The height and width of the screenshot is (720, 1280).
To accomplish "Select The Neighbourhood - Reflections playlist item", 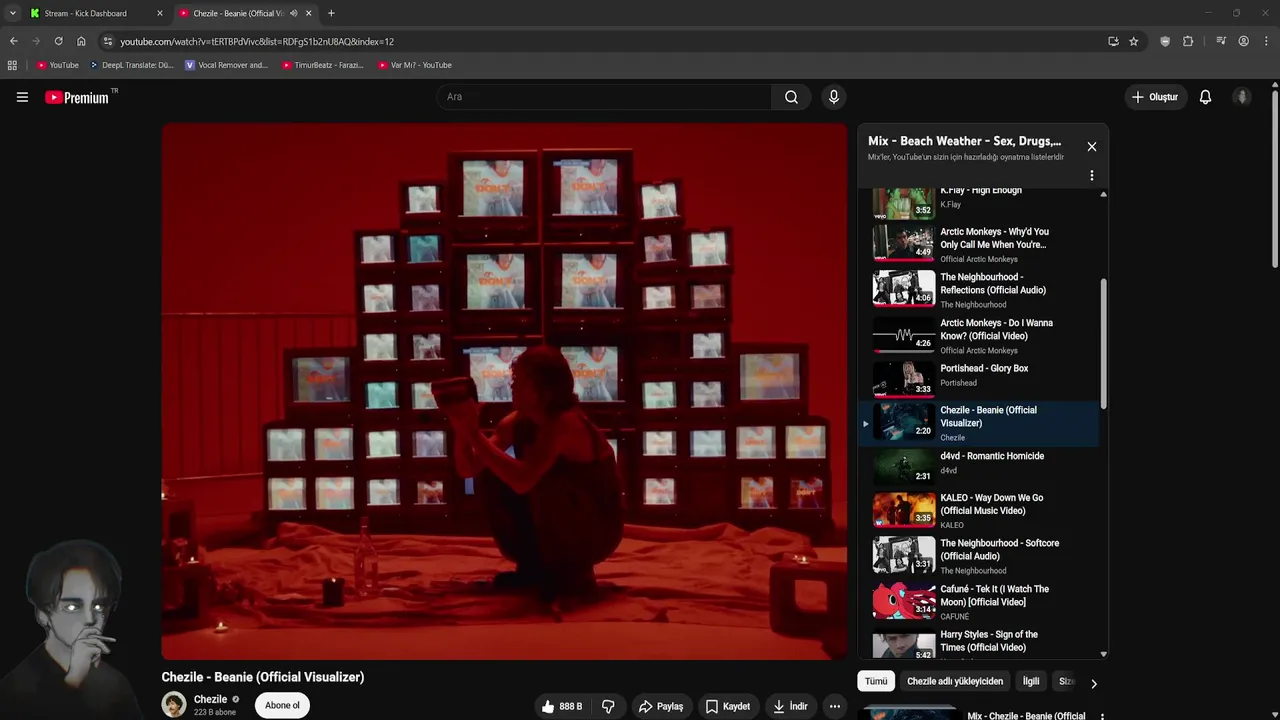I will click(x=979, y=289).
